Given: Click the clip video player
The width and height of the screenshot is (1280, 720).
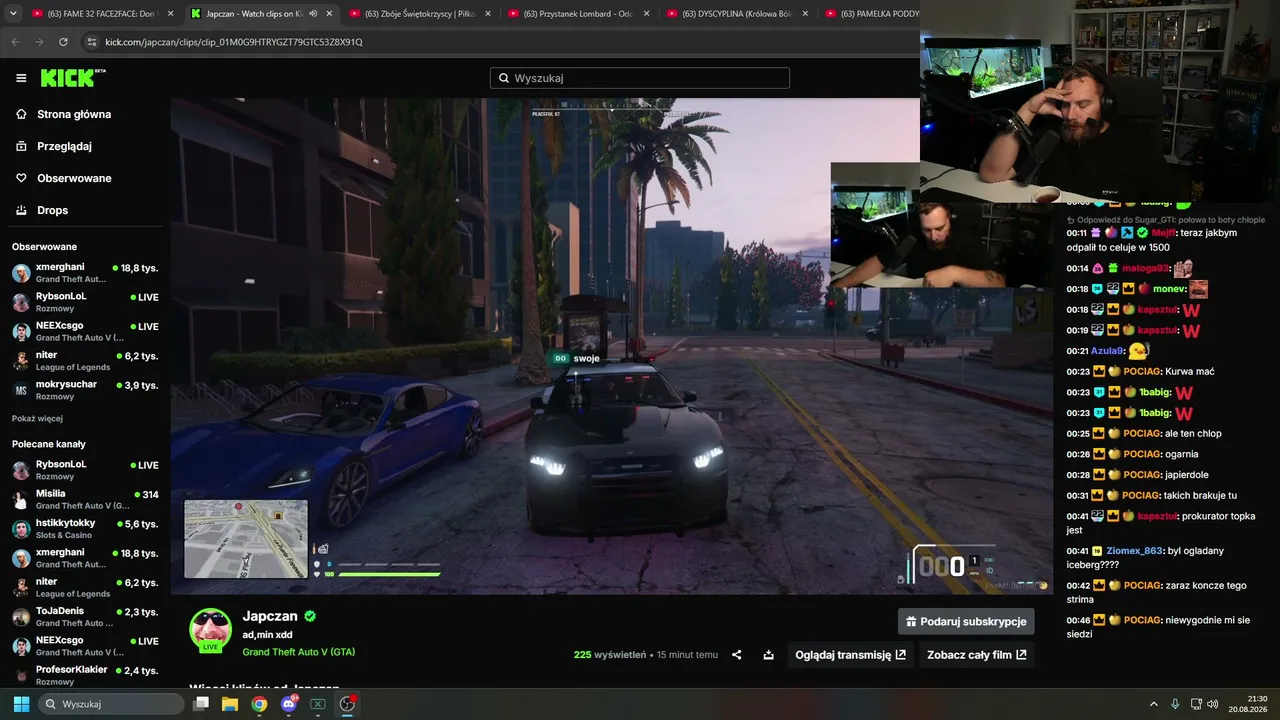Looking at the screenshot, I should [x=612, y=346].
